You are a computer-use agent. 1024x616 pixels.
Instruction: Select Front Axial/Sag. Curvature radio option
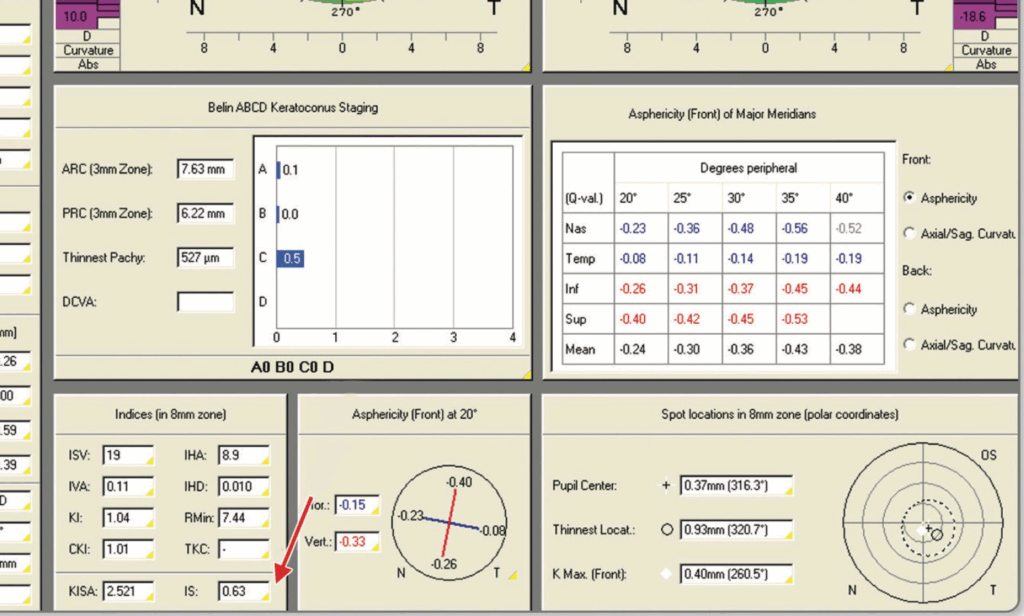909,233
